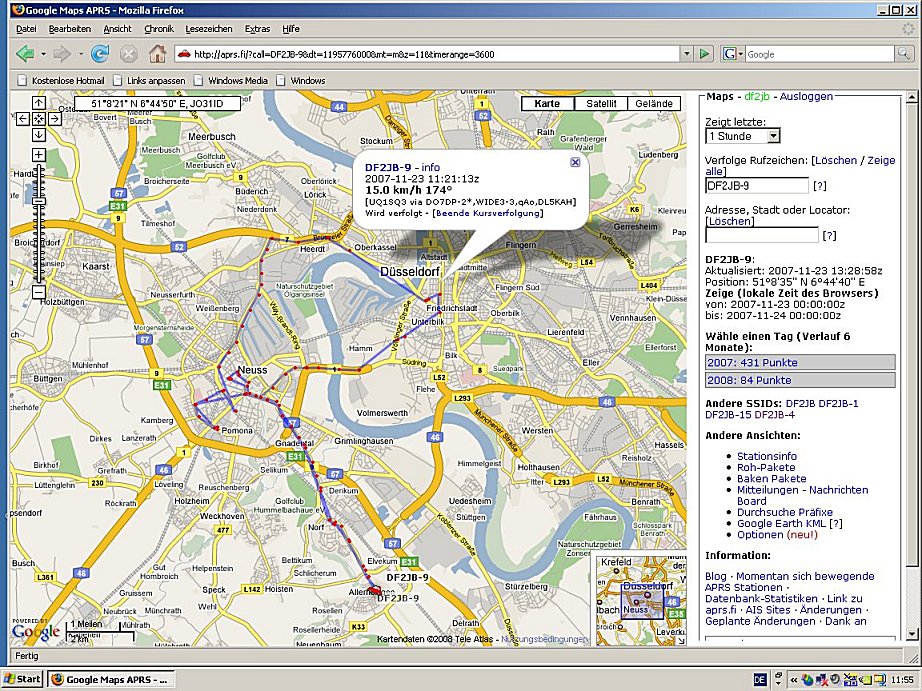Click the Stop loading button
Image resolution: width=922 pixels, height=691 pixels.
(x=128, y=55)
